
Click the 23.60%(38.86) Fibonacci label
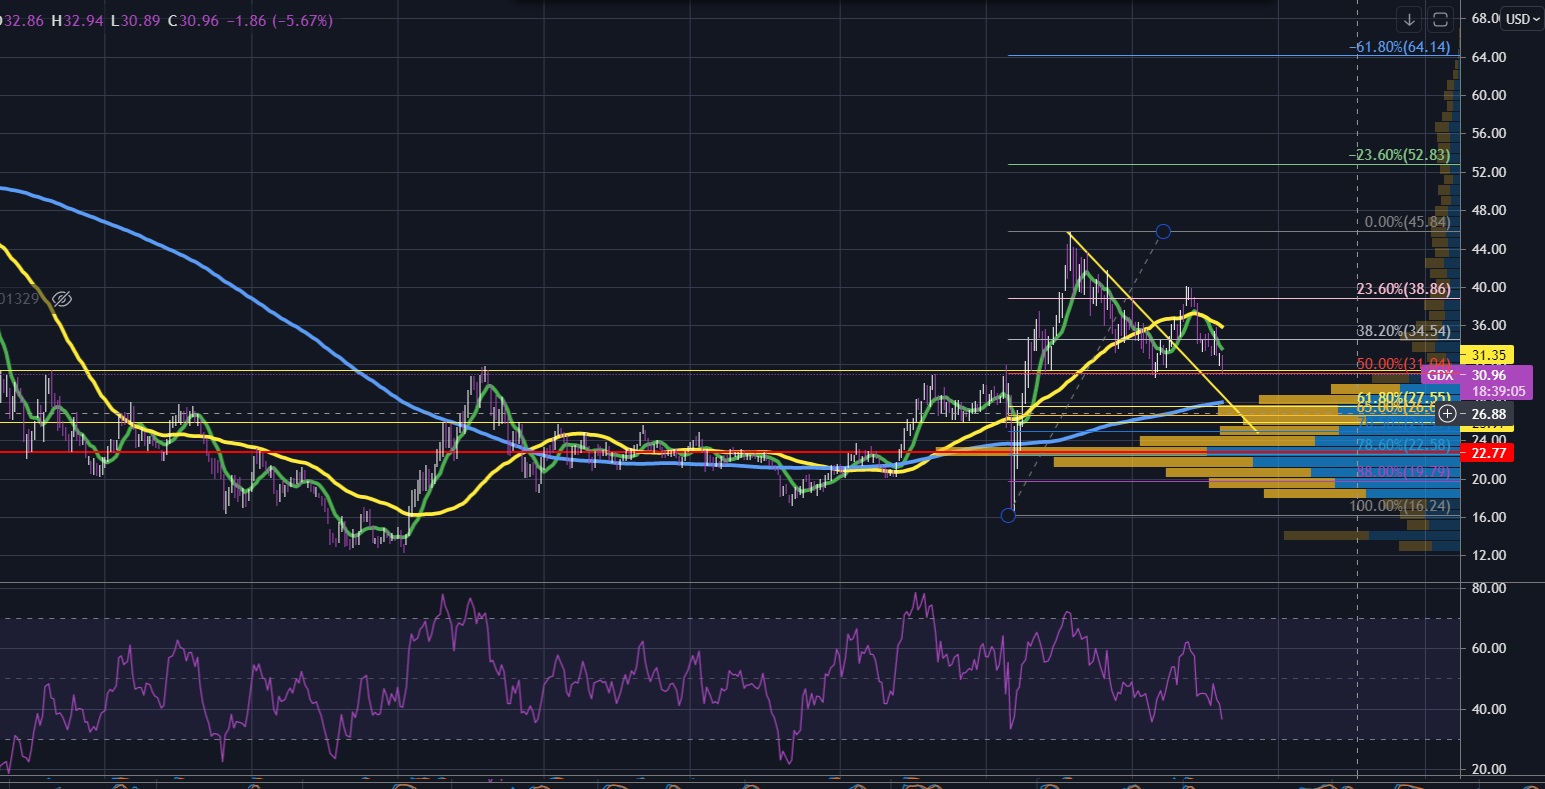tap(1403, 288)
